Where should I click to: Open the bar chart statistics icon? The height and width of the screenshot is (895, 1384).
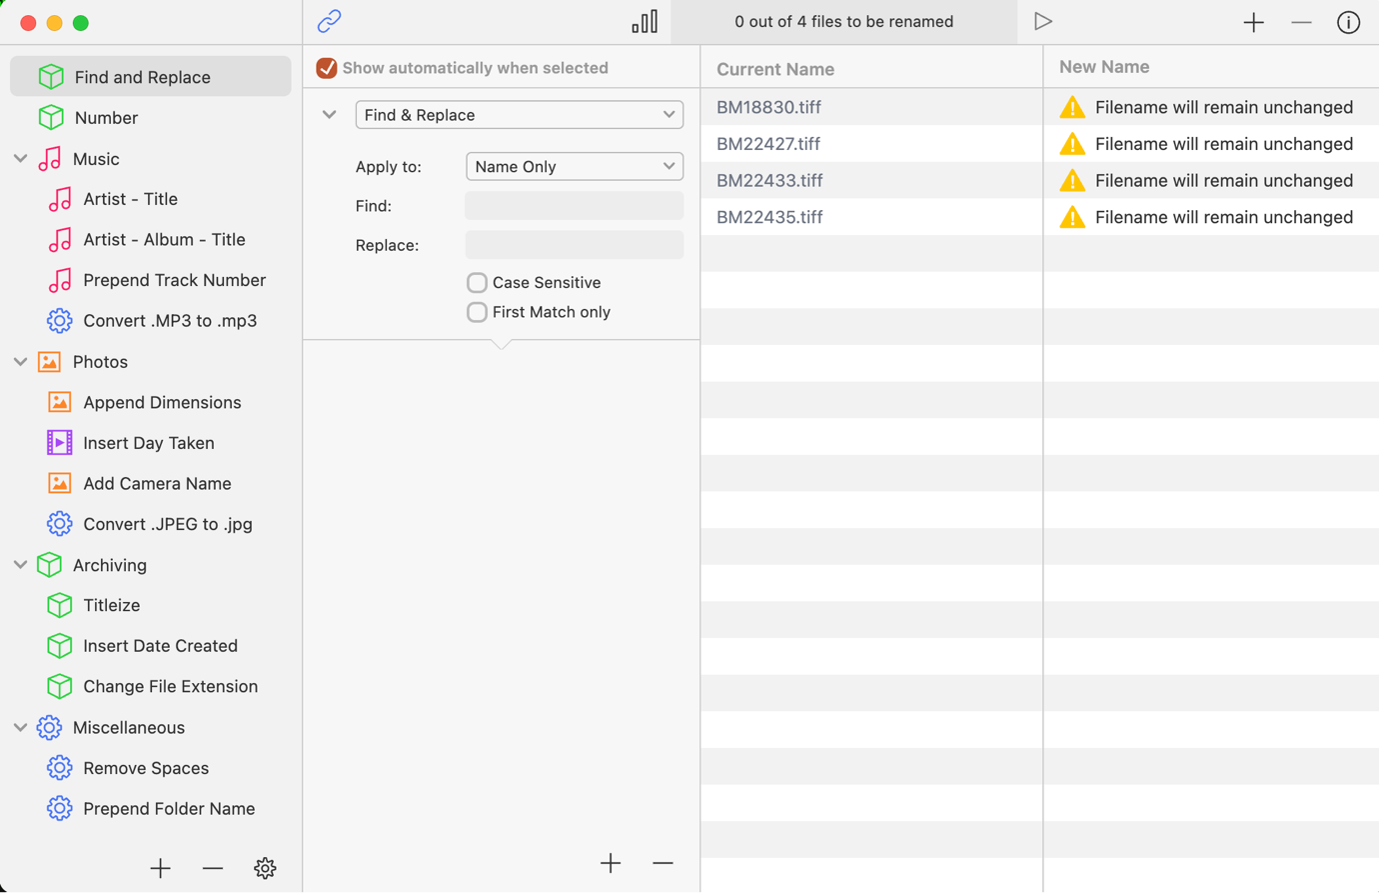tap(645, 21)
